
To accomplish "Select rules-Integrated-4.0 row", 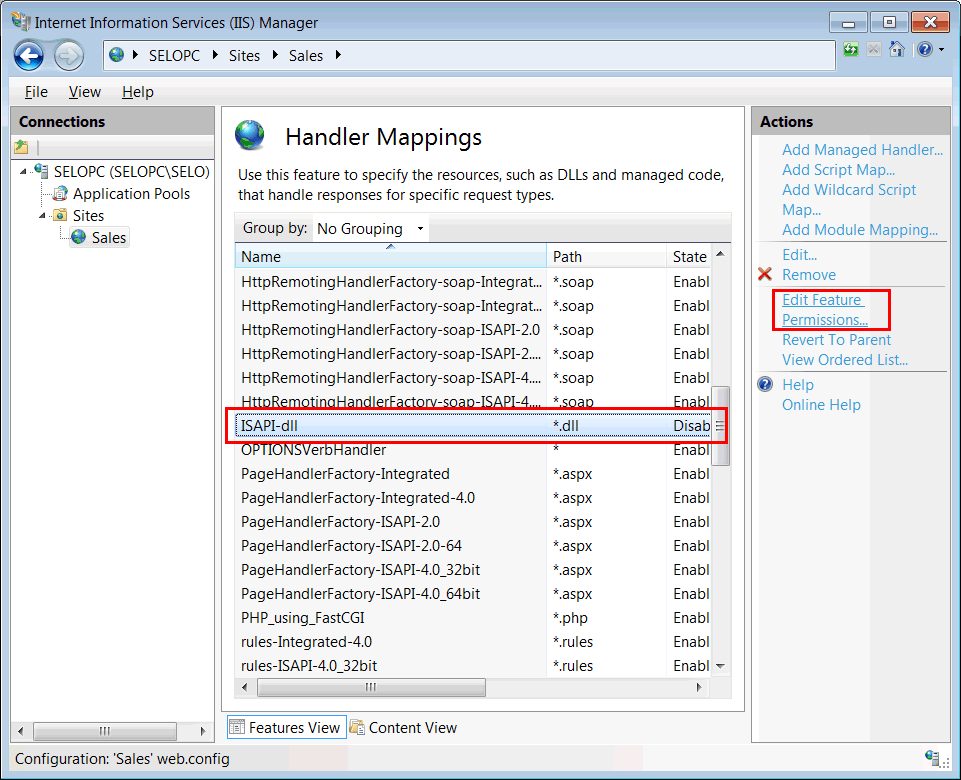I will 473,642.
